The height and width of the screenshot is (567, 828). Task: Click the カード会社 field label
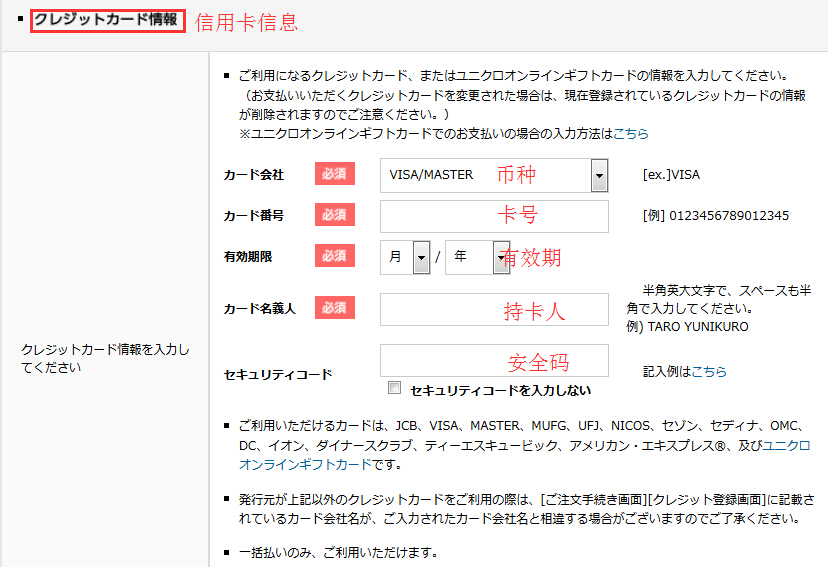pyautogui.click(x=254, y=175)
